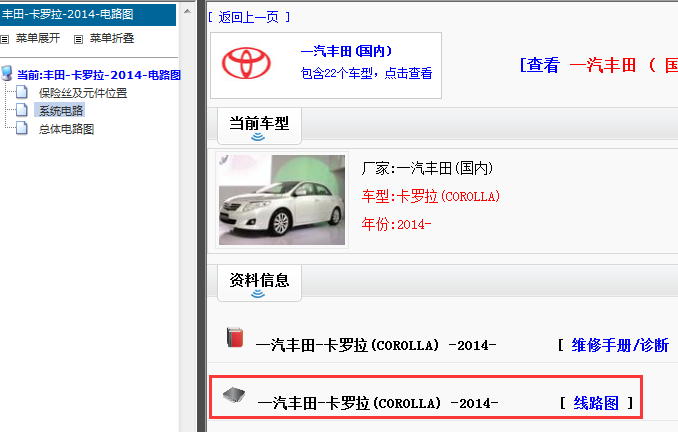Image resolution: width=678 pixels, height=432 pixels.
Task: Click the 菜单折叠 collapse-menu icon
Action: [x=78, y=39]
